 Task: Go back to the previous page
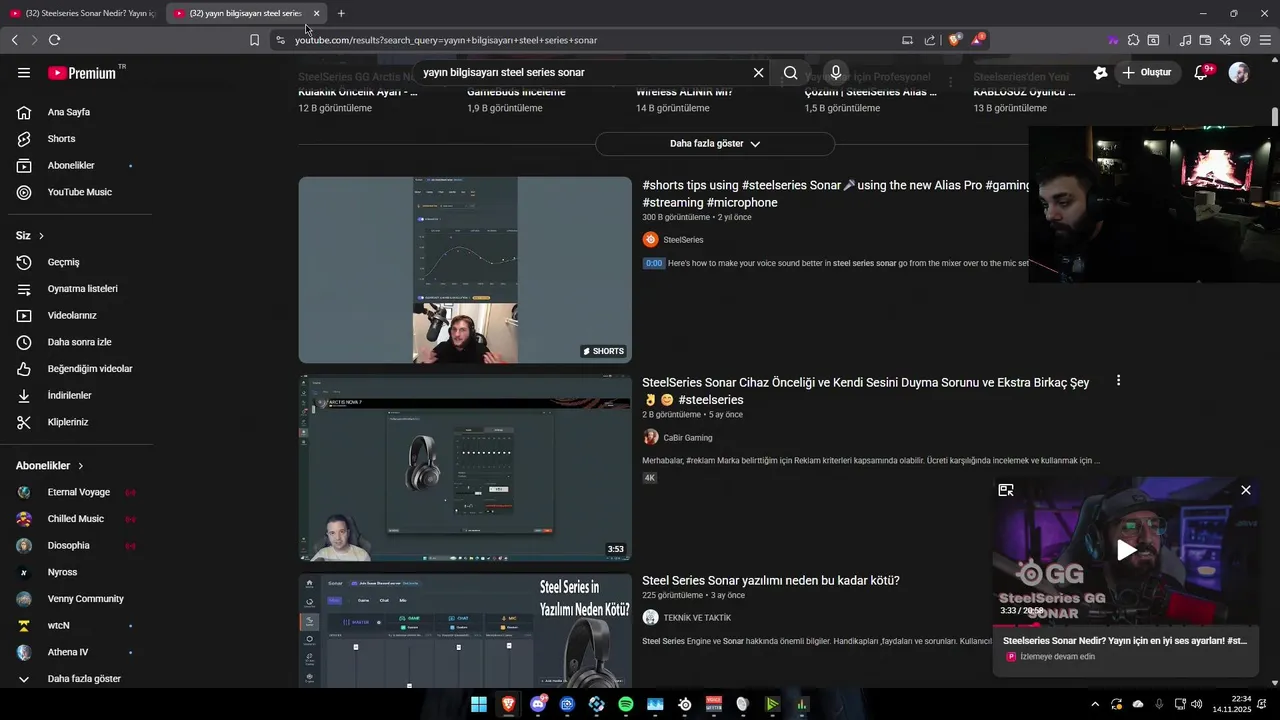(x=14, y=40)
